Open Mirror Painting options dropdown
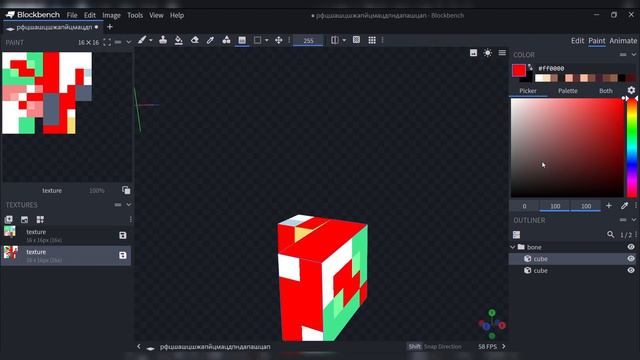Screen dimensions: 640x360 coord(344,40)
